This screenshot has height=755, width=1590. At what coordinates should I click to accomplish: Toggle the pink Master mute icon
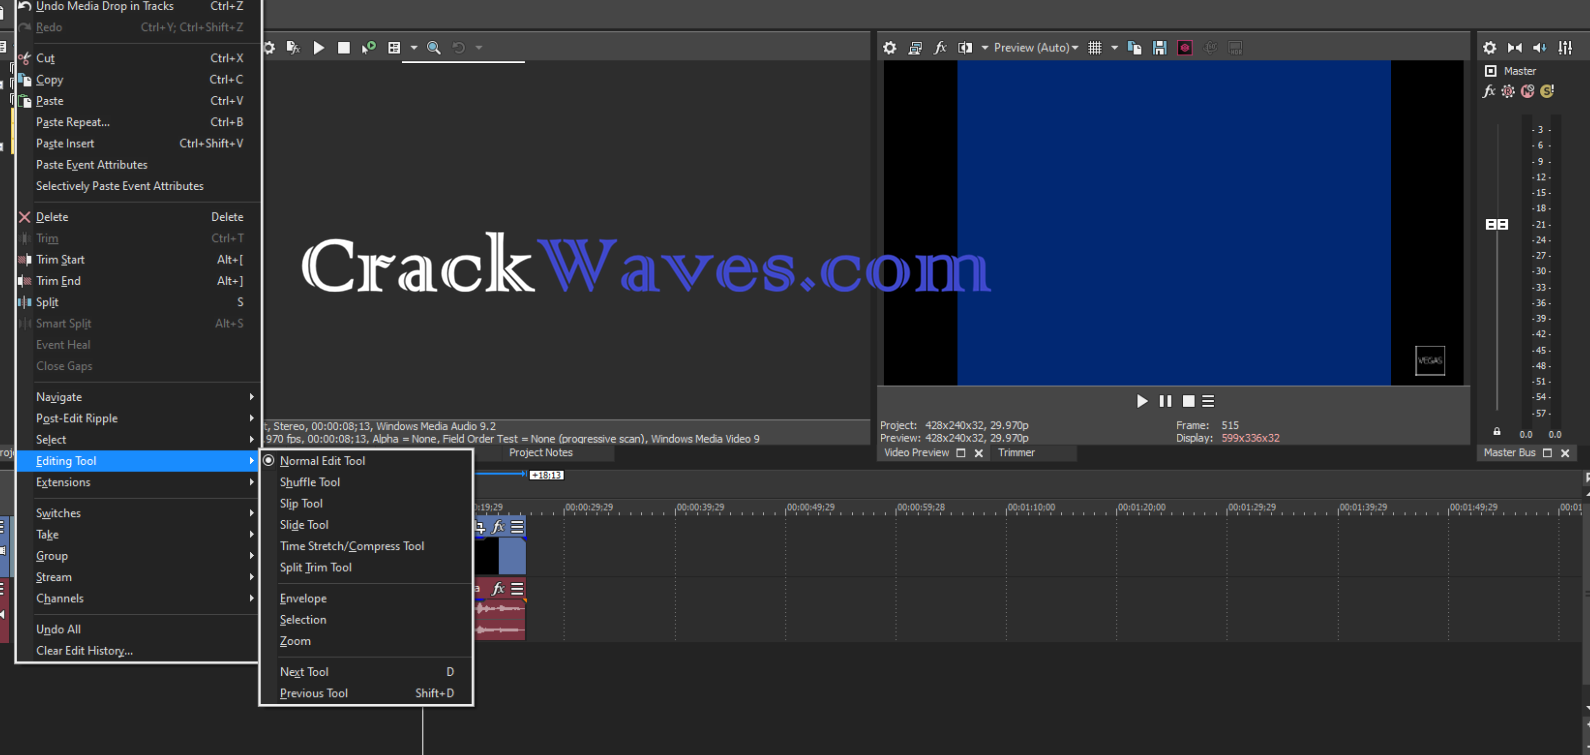(x=1527, y=91)
